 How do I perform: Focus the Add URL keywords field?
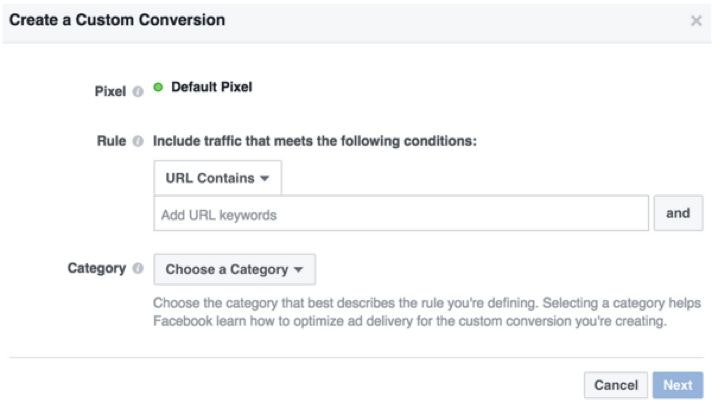coord(400,214)
